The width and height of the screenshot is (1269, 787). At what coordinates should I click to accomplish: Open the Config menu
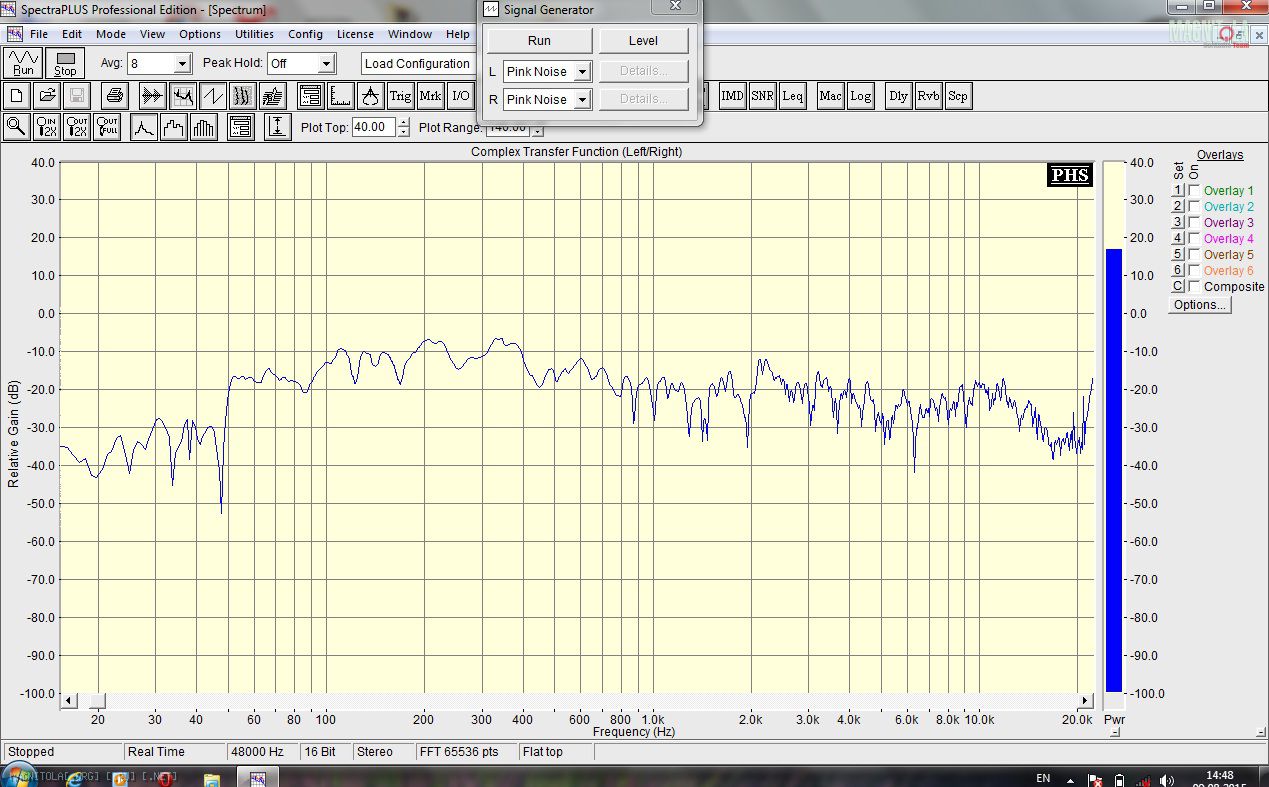(x=305, y=34)
